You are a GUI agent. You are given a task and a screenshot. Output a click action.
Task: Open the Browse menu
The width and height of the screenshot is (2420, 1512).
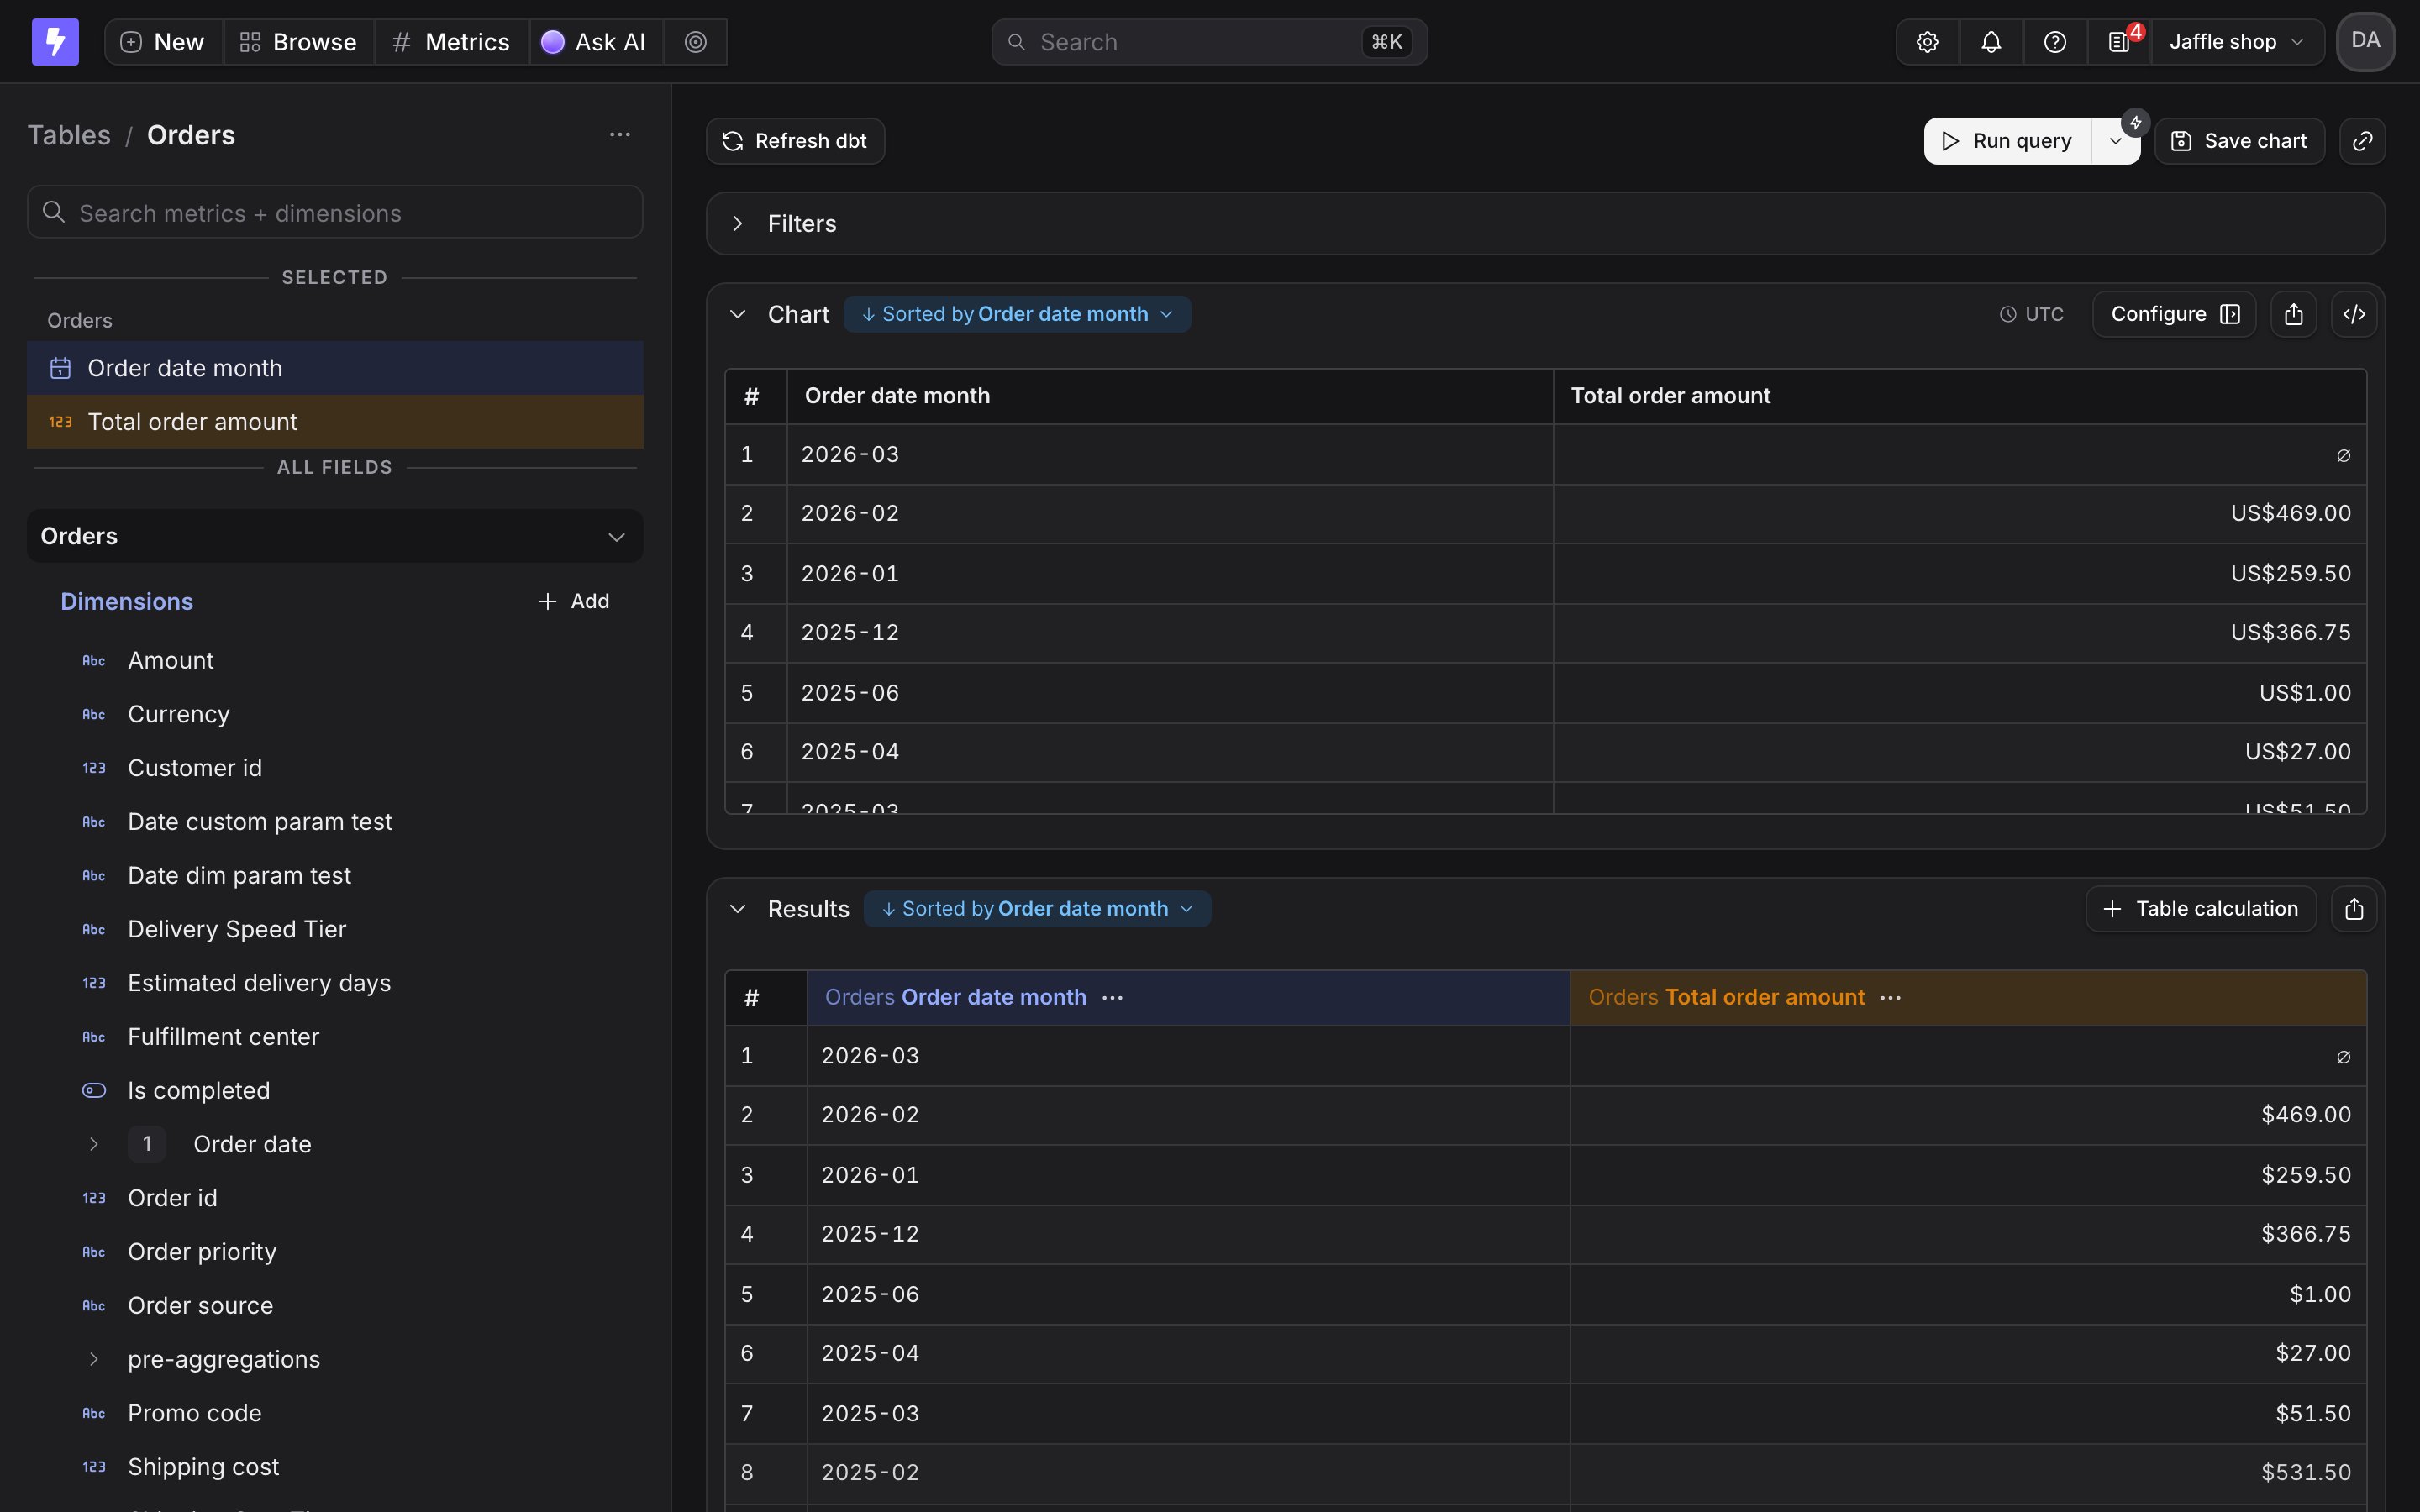[299, 42]
